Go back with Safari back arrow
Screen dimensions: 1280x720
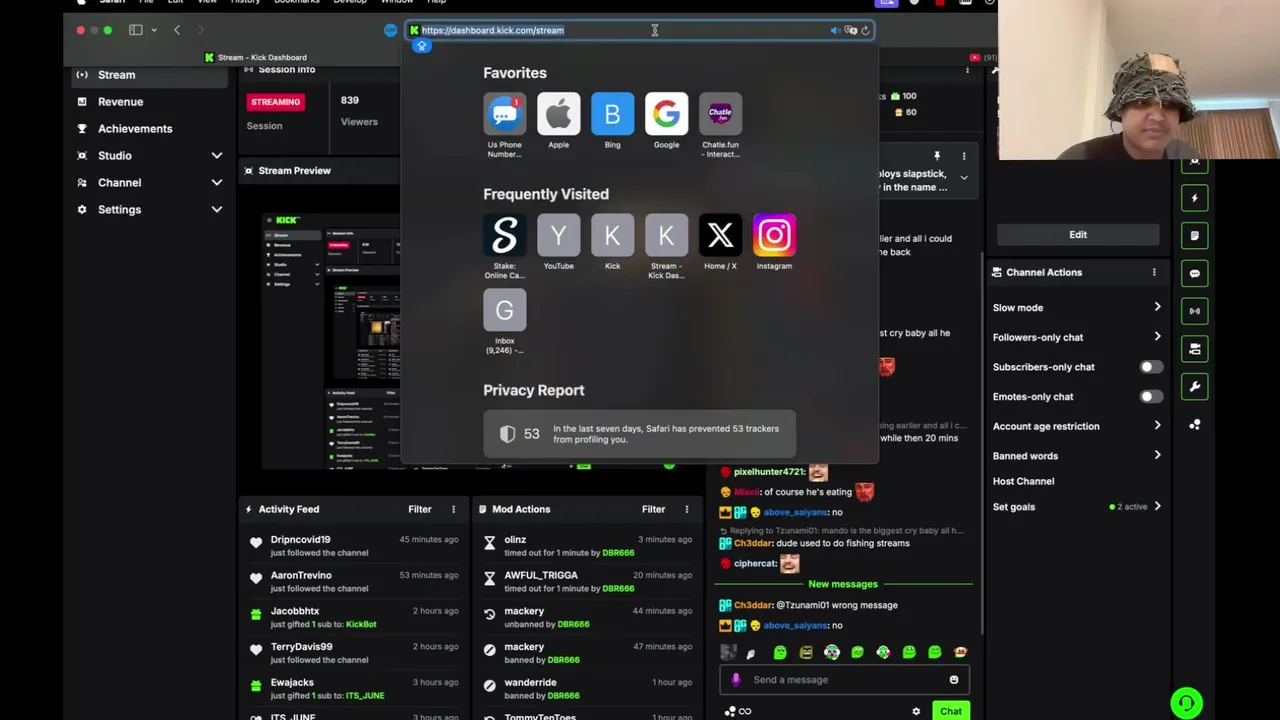(x=177, y=30)
